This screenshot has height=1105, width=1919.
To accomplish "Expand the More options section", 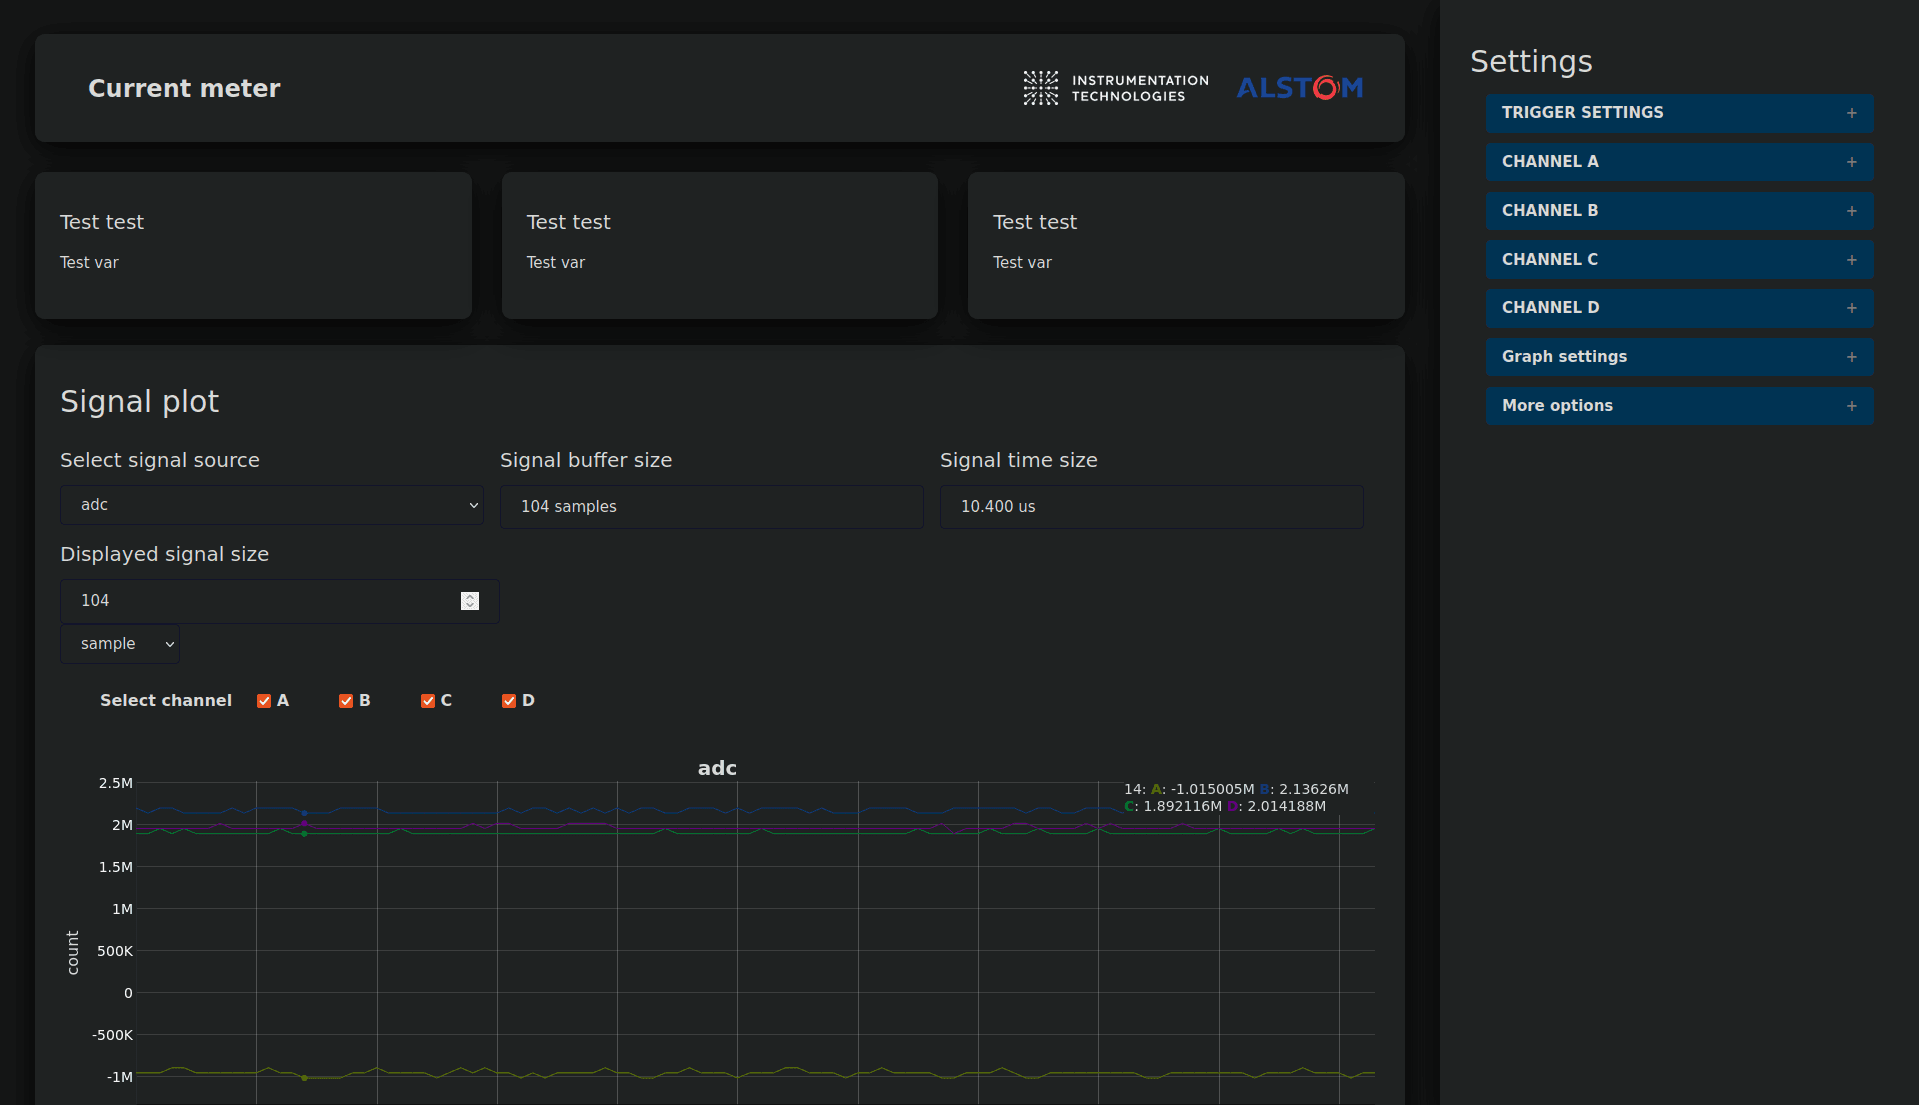I will point(1680,406).
